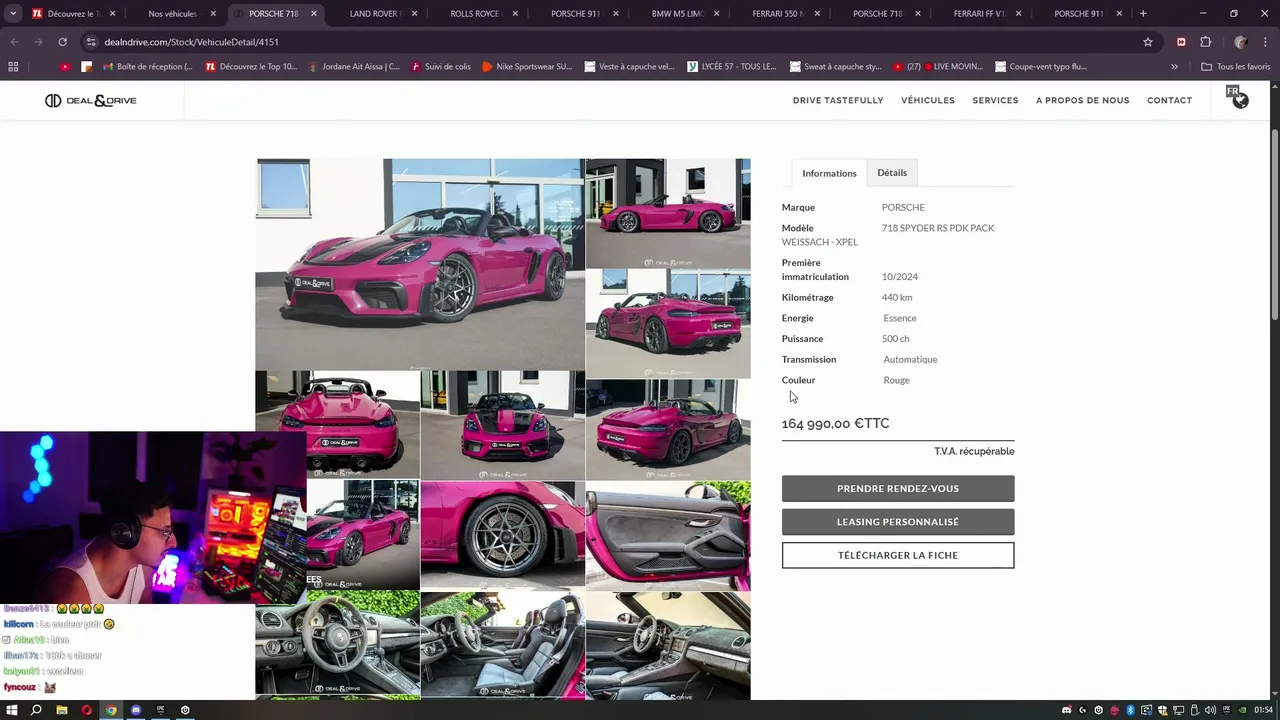Open the Chrome extensions puzzle icon

(1205, 42)
